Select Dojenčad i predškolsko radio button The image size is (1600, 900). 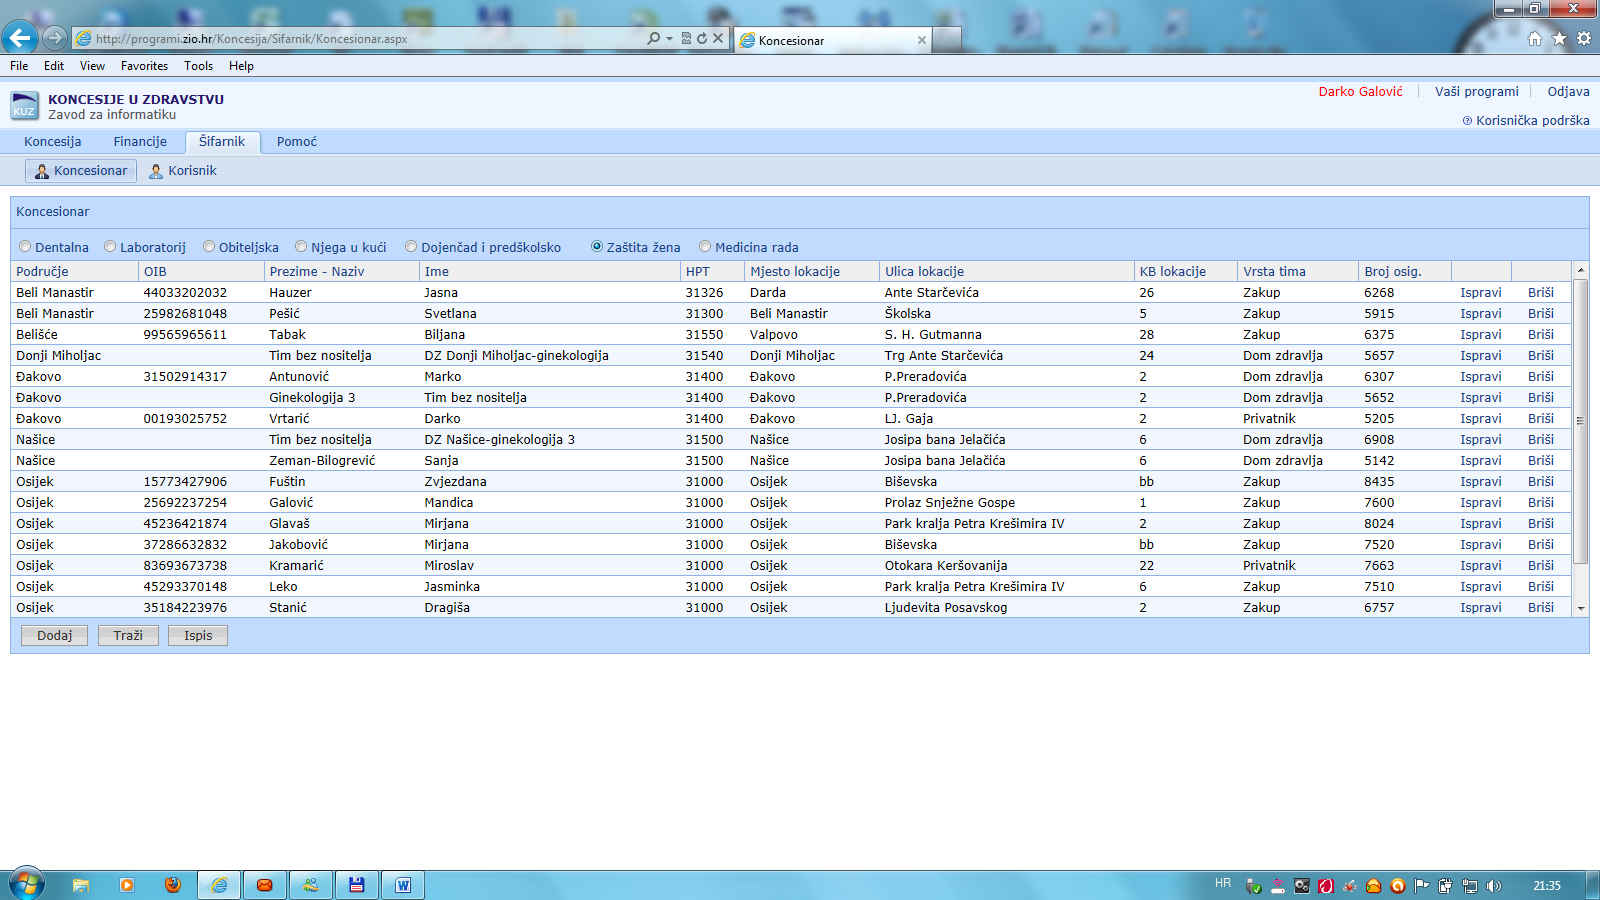411,247
